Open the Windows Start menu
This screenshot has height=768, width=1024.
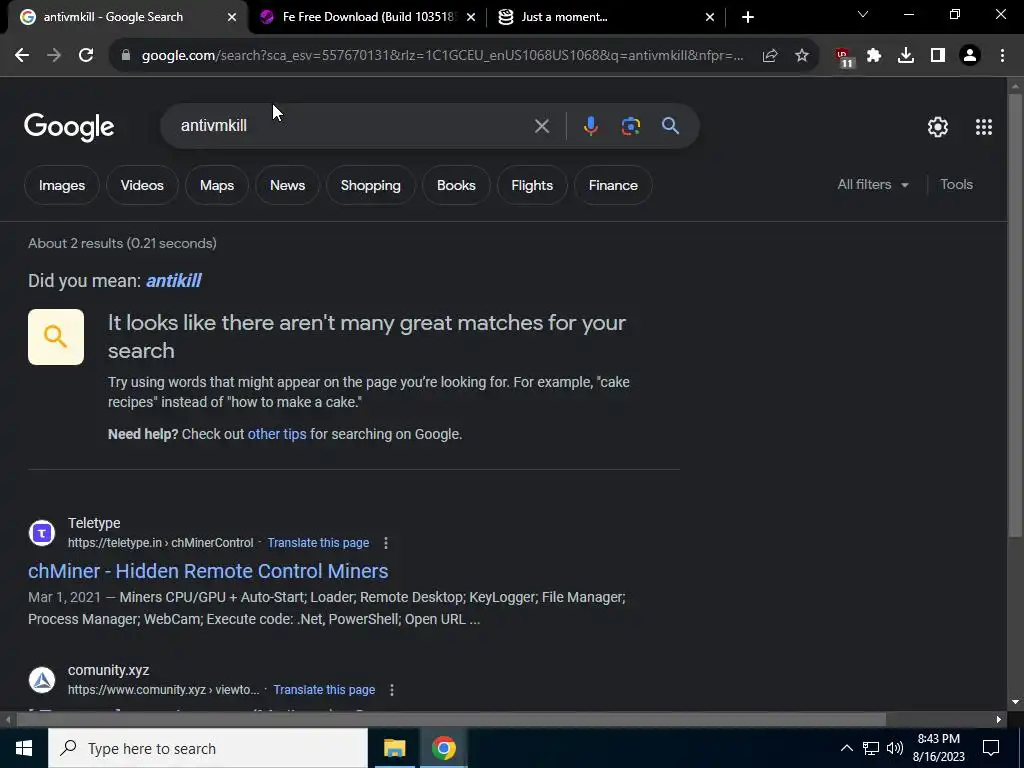coord(24,748)
